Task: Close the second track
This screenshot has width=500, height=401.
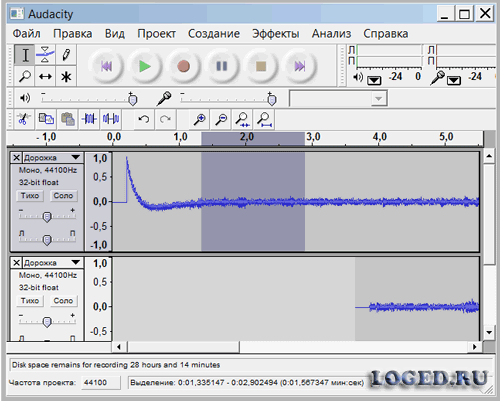Action: [x=16, y=262]
